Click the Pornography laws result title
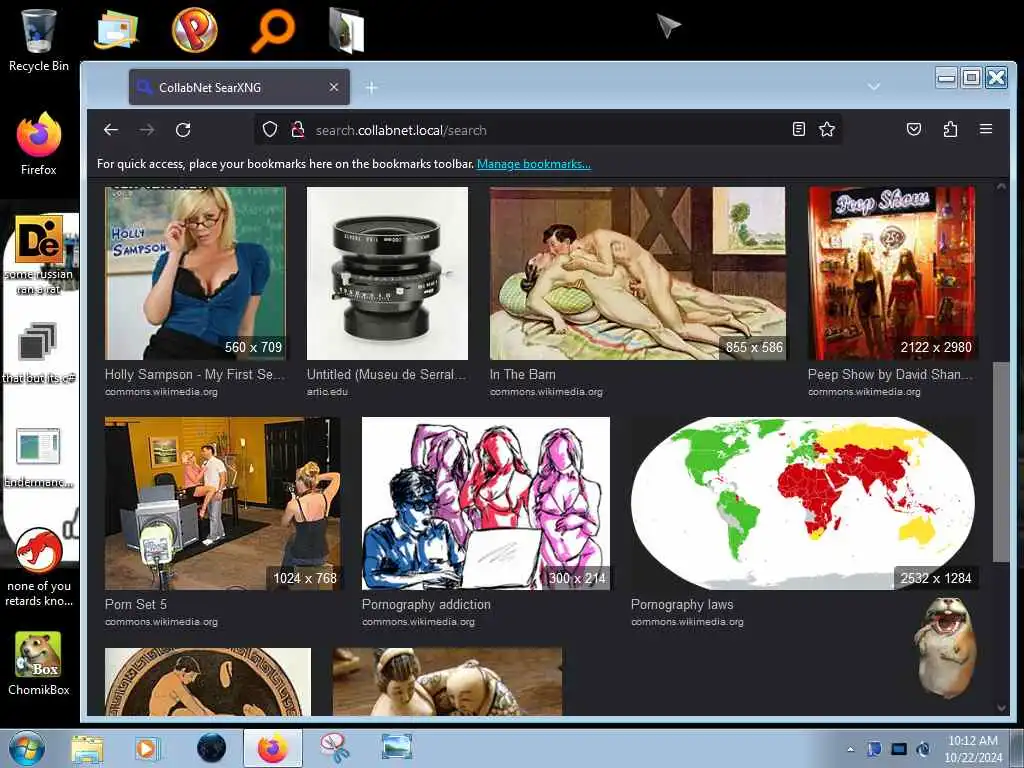Screen dimensions: 1024x768 pyautogui.click(x=682, y=605)
